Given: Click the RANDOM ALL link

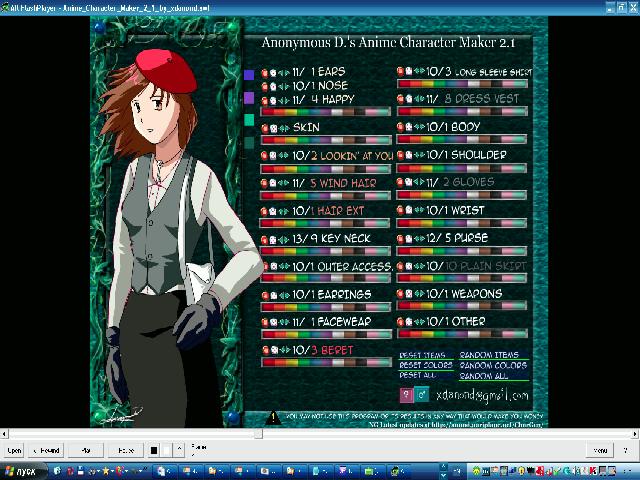Looking at the screenshot, I should (484, 376).
